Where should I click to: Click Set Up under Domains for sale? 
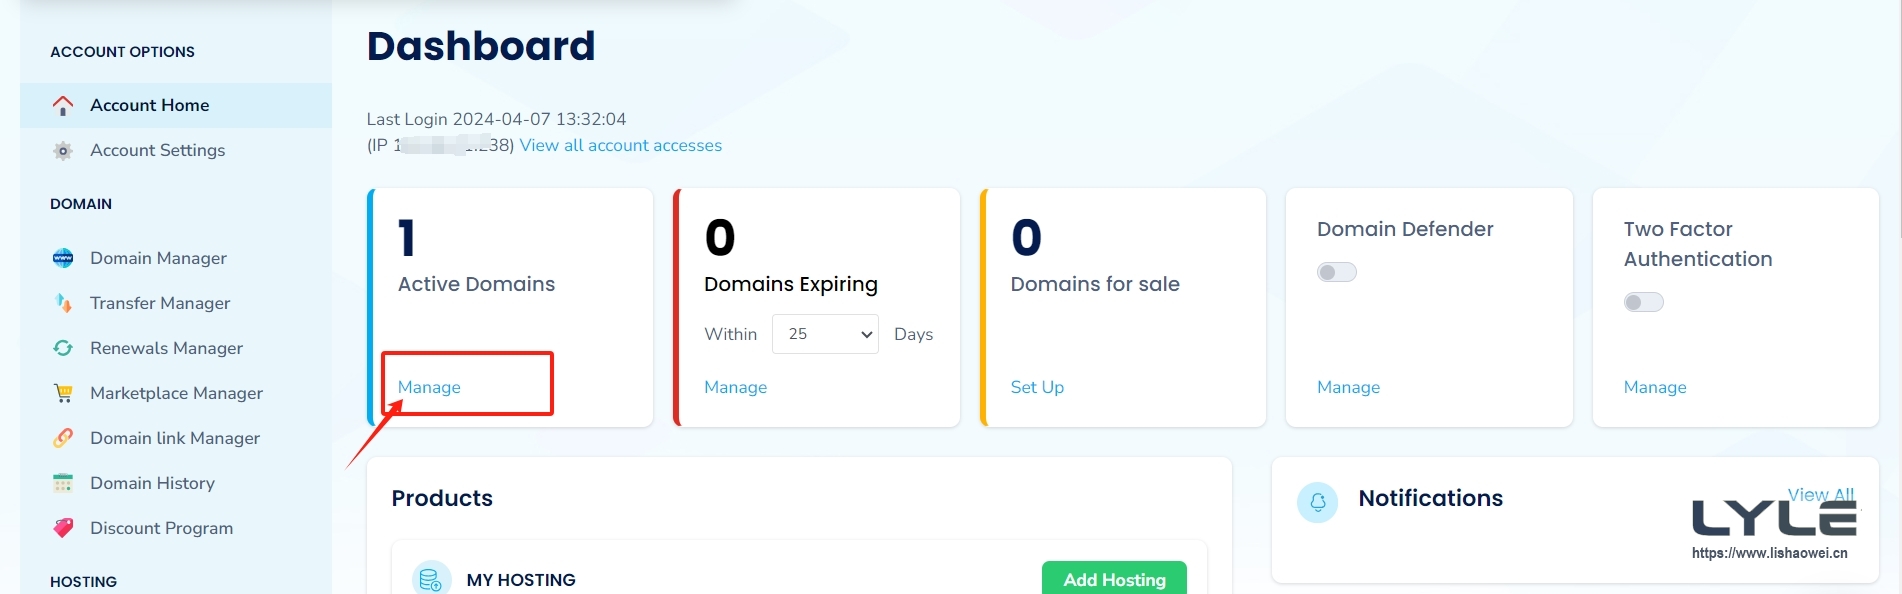click(x=1037, y=387)
